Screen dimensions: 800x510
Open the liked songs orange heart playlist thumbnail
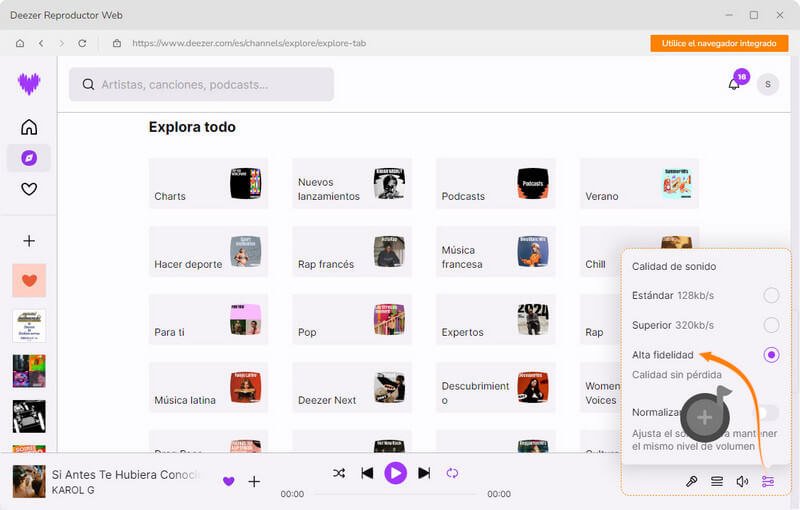tap(29, 280)
